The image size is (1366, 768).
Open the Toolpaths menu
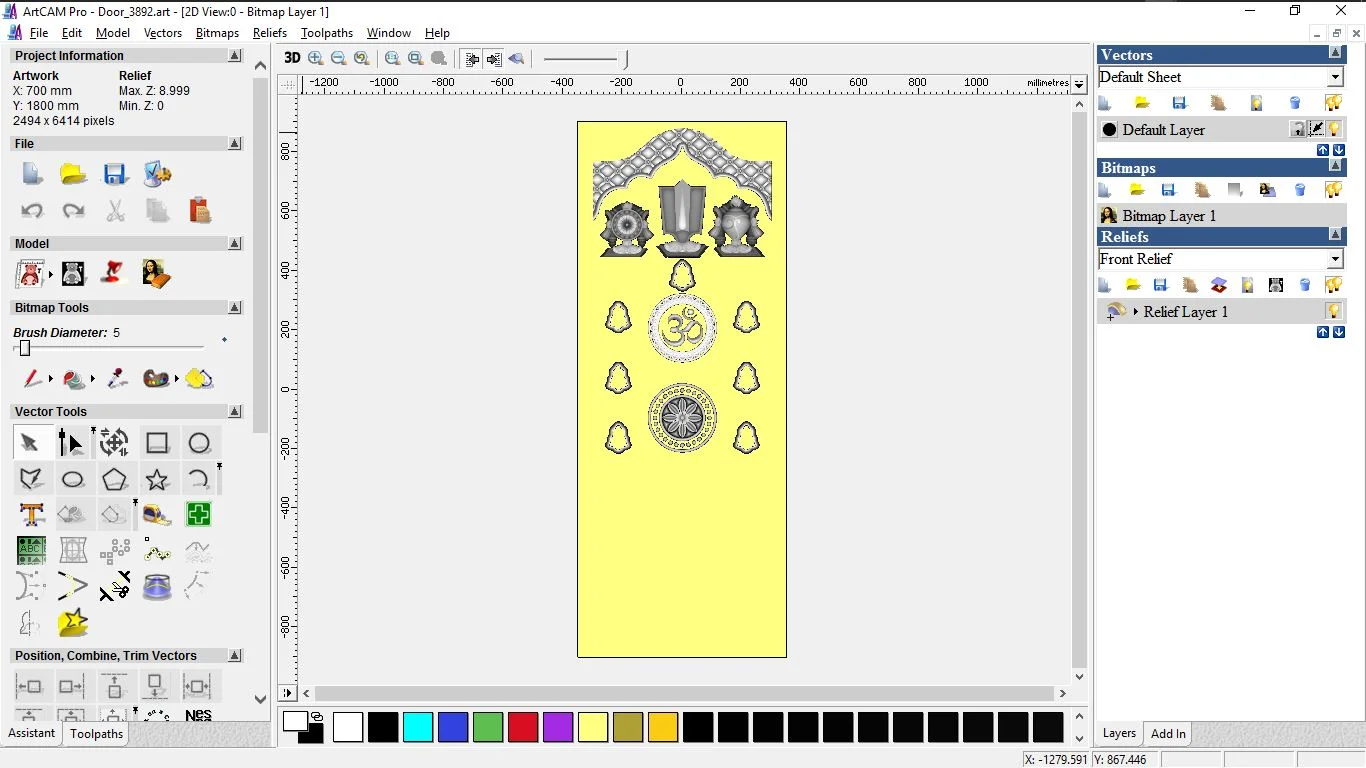pyautogui.click(x=327, y=33)
